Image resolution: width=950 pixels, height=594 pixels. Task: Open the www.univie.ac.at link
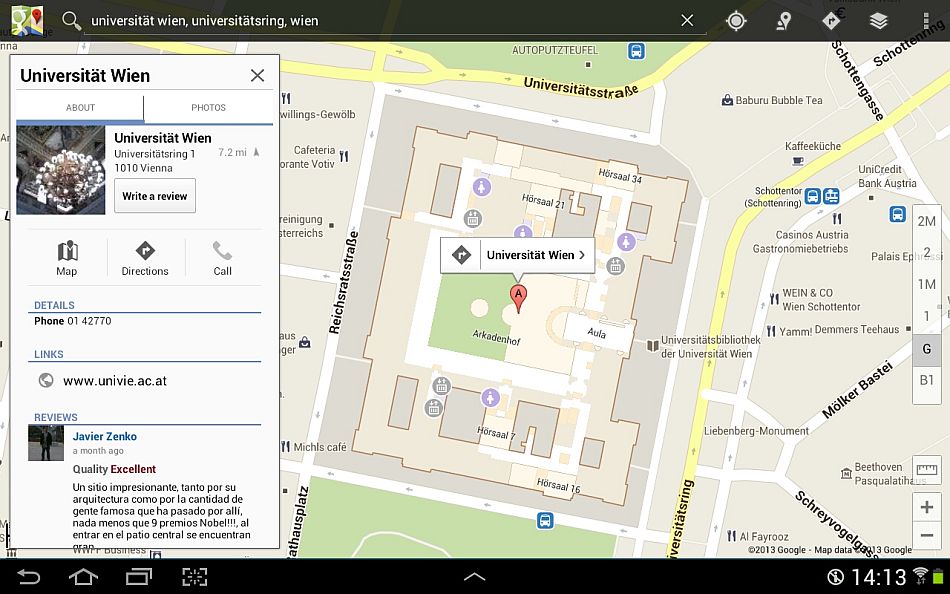(114, 380)
